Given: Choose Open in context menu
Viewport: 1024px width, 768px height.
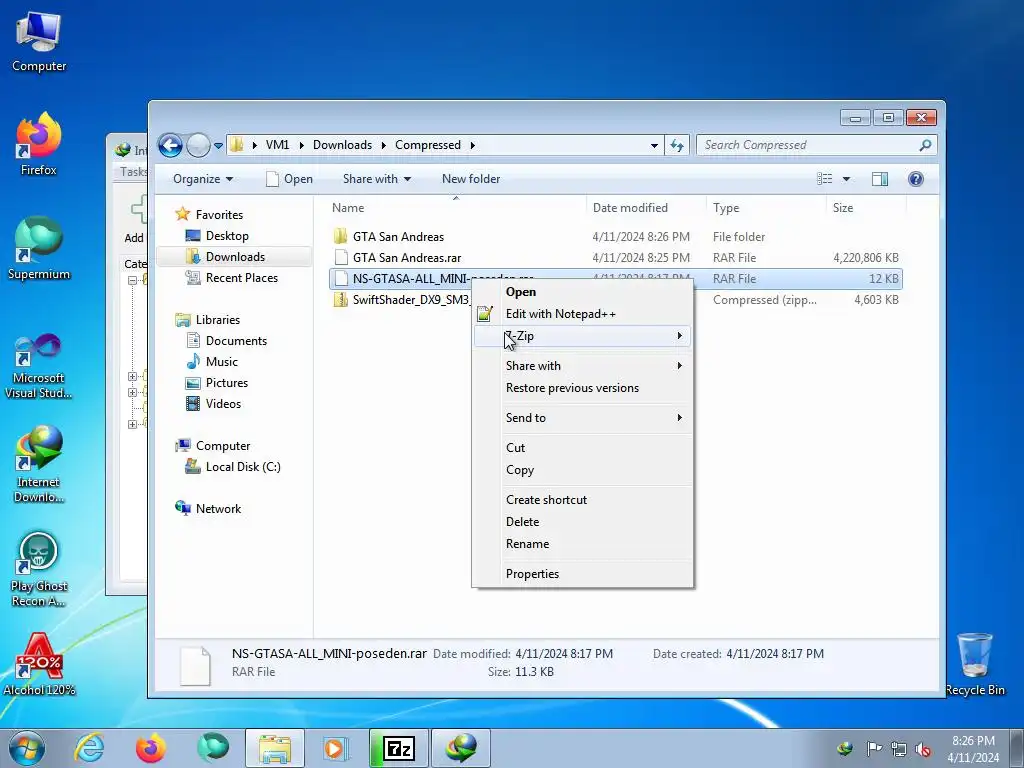Looking at the screenshot, I should click(x=520, y=292).
